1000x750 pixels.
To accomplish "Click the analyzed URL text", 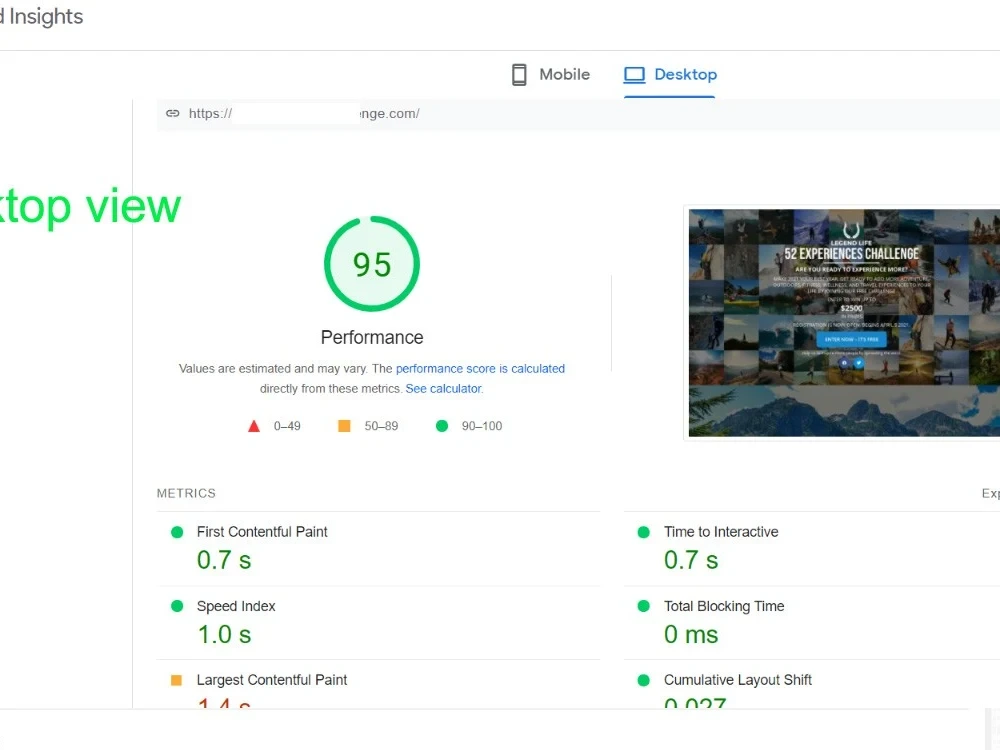I will 304,114.
